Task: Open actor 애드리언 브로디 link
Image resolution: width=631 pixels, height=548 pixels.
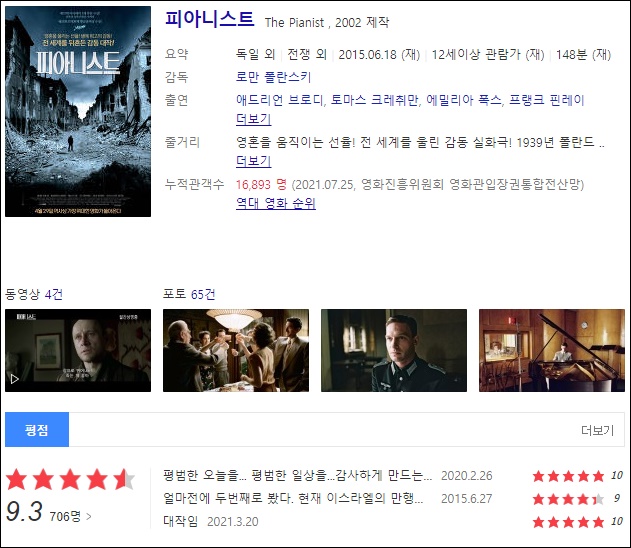Action: point(280,100)
